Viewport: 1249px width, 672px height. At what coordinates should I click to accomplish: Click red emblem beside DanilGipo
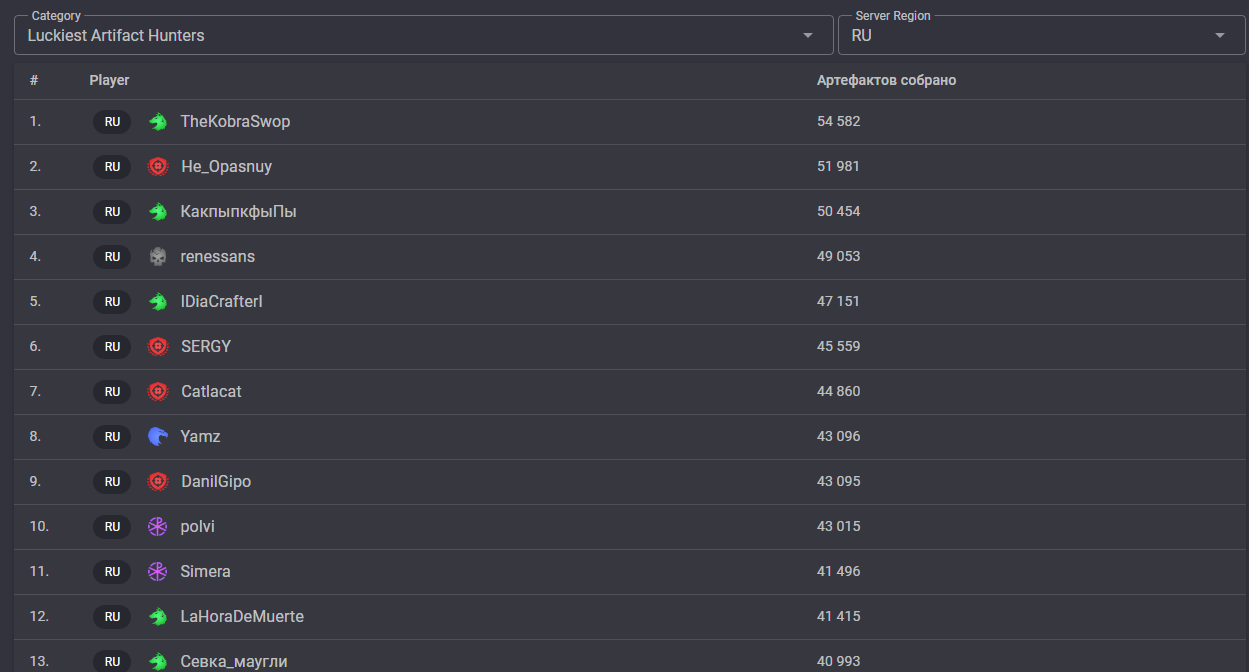[158, 482]
